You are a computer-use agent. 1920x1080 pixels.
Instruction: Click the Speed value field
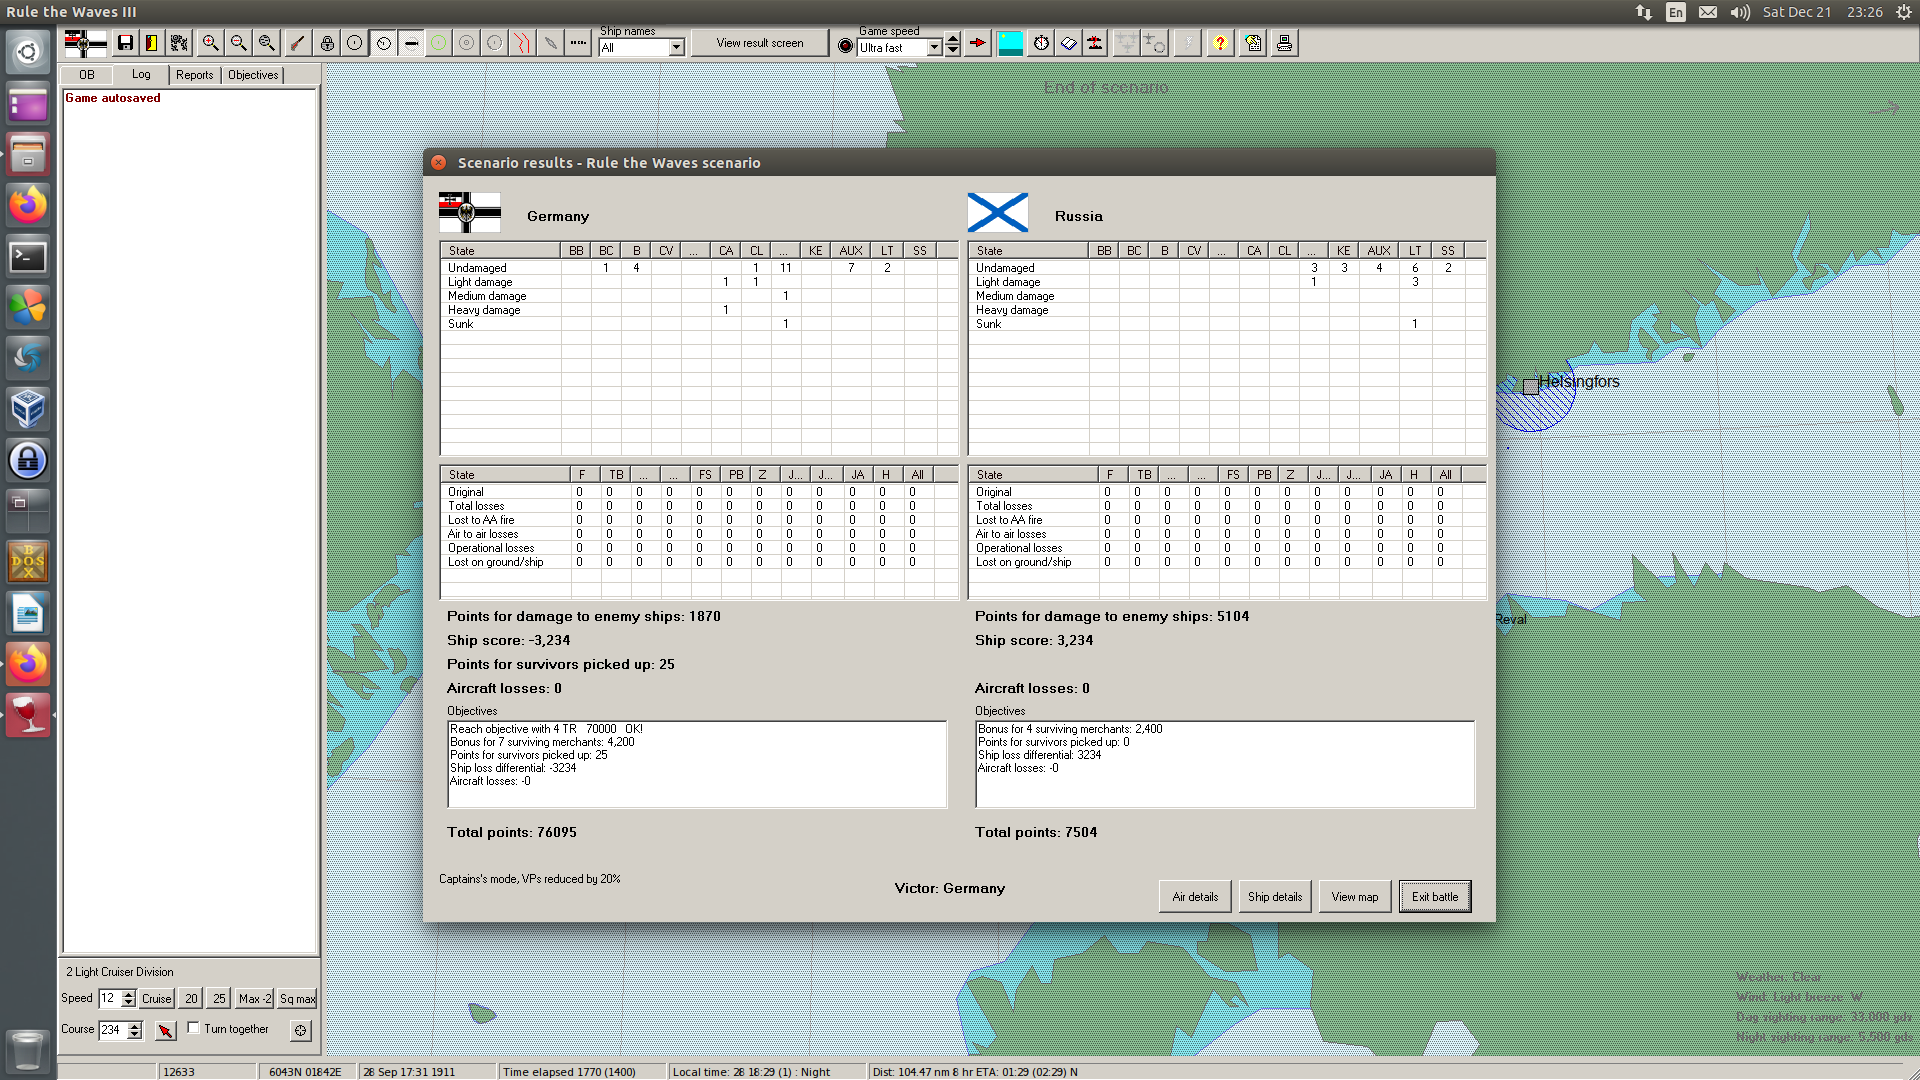(x=109, y=999)
